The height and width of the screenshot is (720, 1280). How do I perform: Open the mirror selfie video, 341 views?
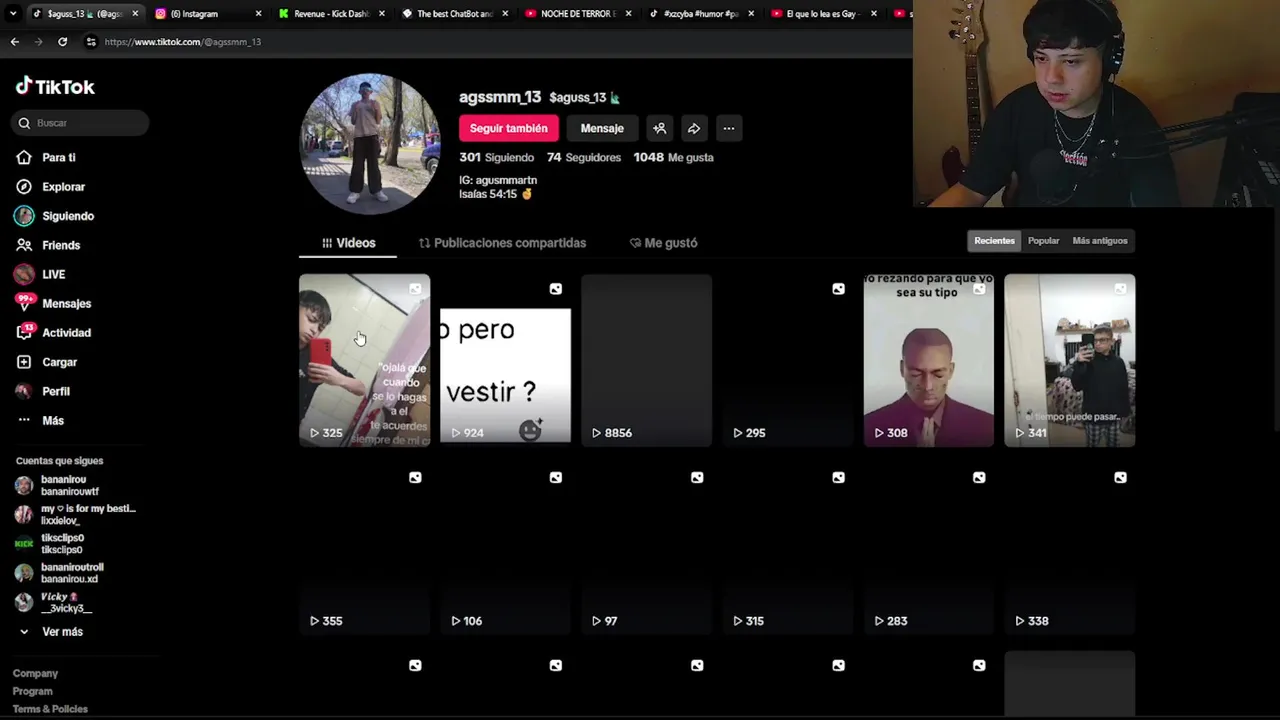point(1070,360)
